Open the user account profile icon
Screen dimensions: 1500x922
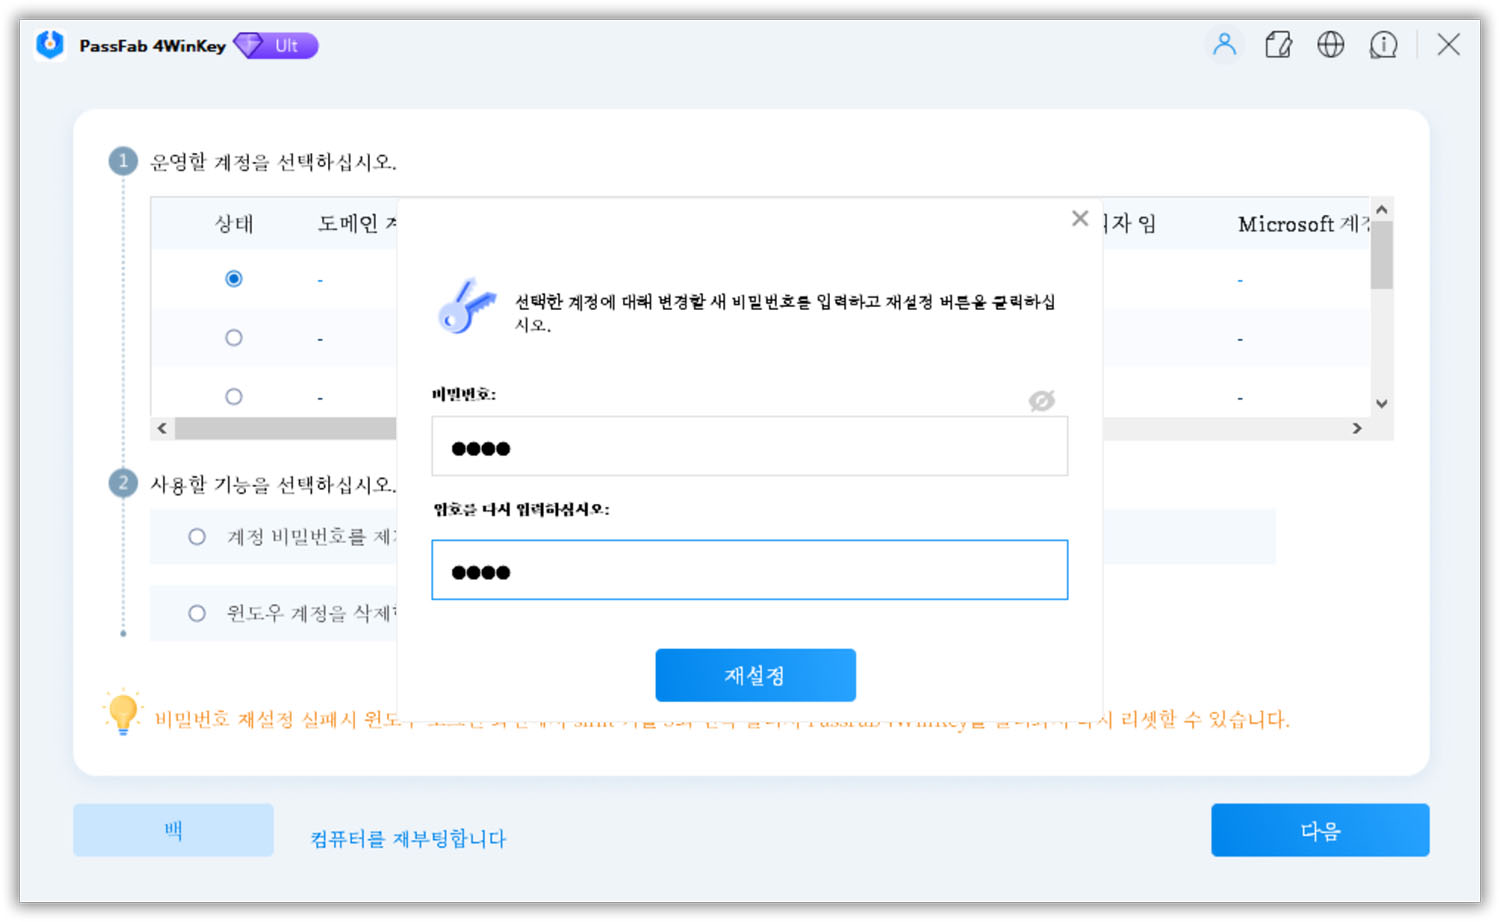[1224, 44]
